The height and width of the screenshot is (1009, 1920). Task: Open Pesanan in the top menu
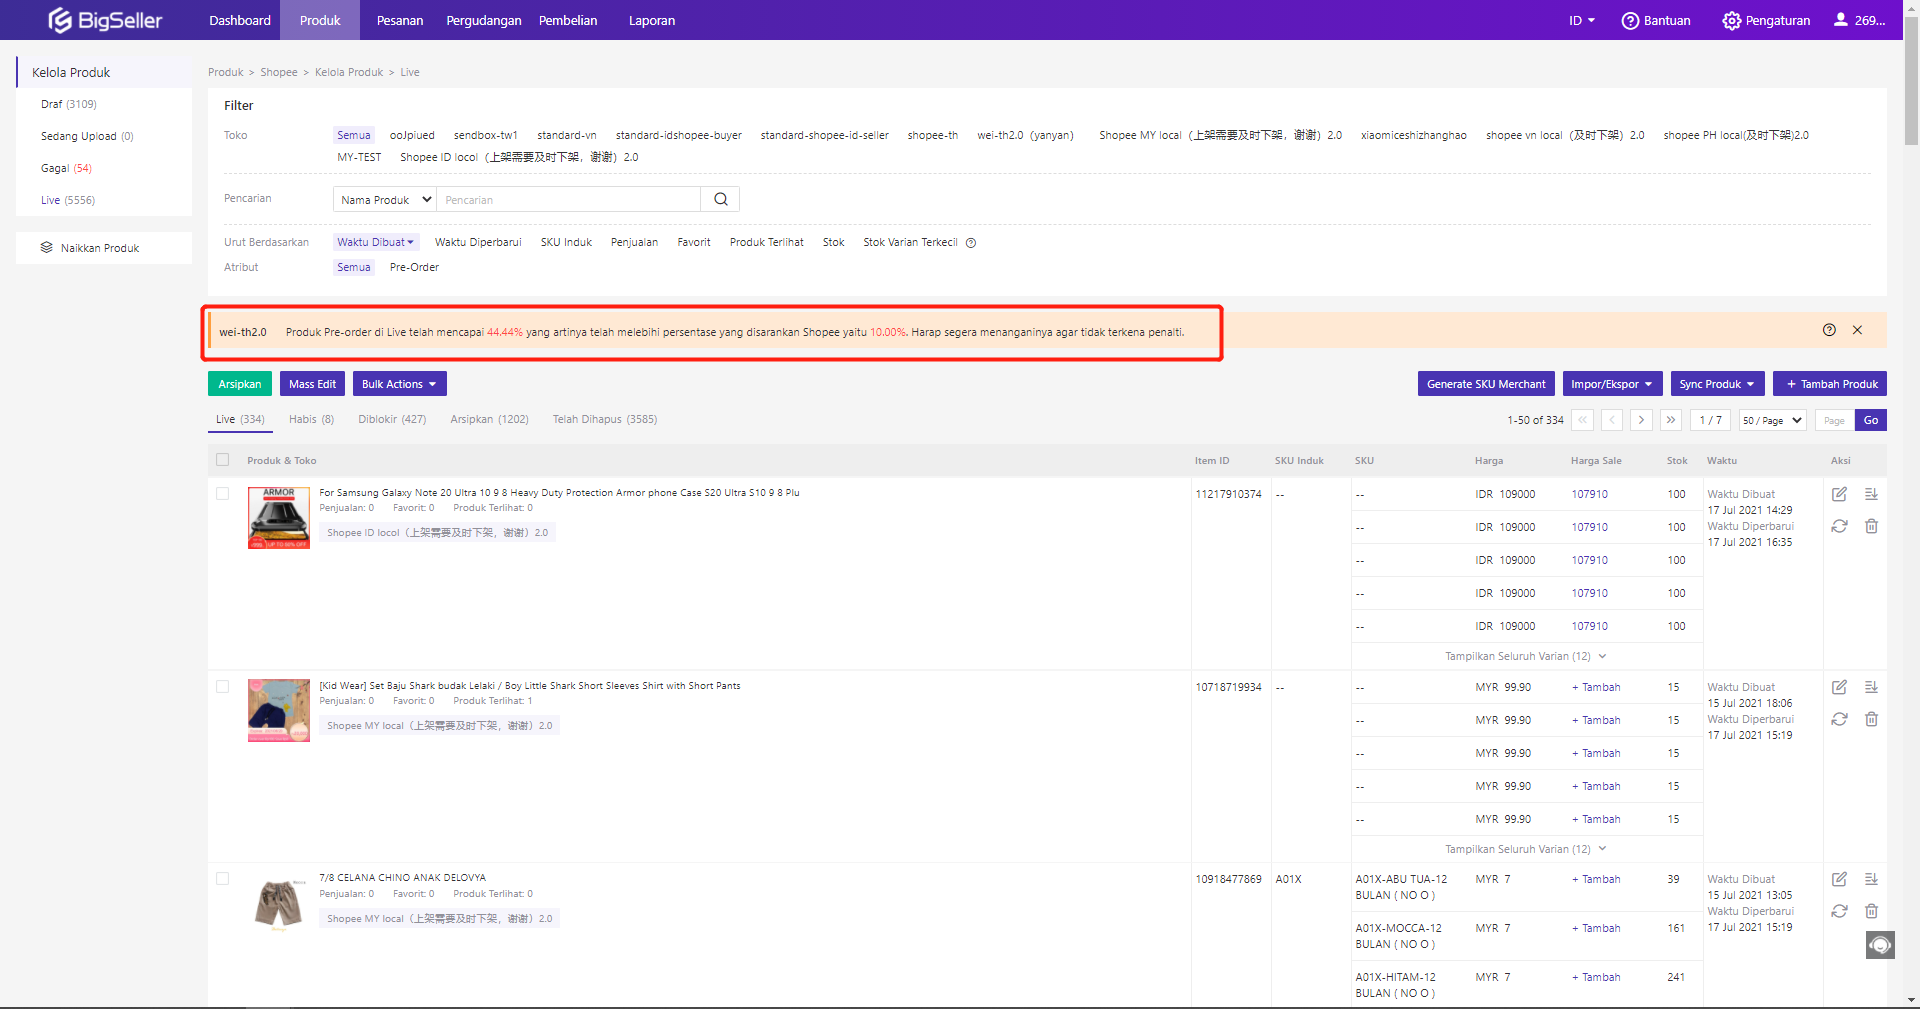[x=400, y=20]
